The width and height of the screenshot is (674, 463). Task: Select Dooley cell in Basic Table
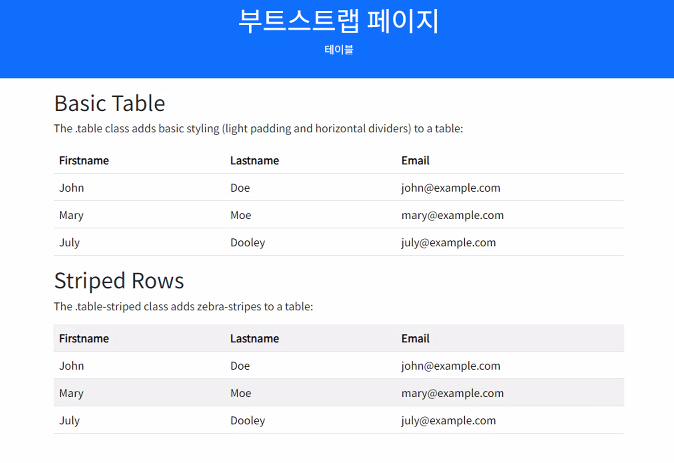click(x=248, y=243)
